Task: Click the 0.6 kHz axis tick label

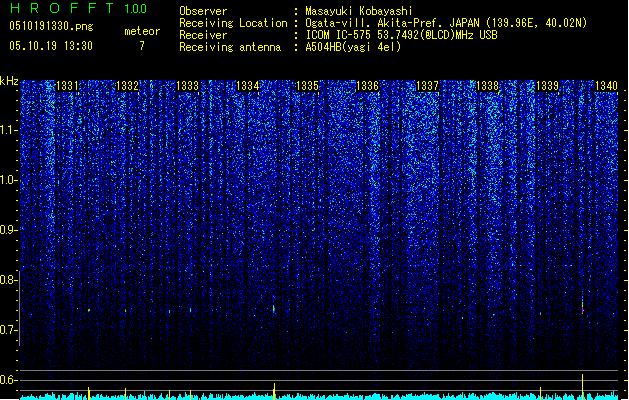Action: pyautogui.click(x=8, y=380)
